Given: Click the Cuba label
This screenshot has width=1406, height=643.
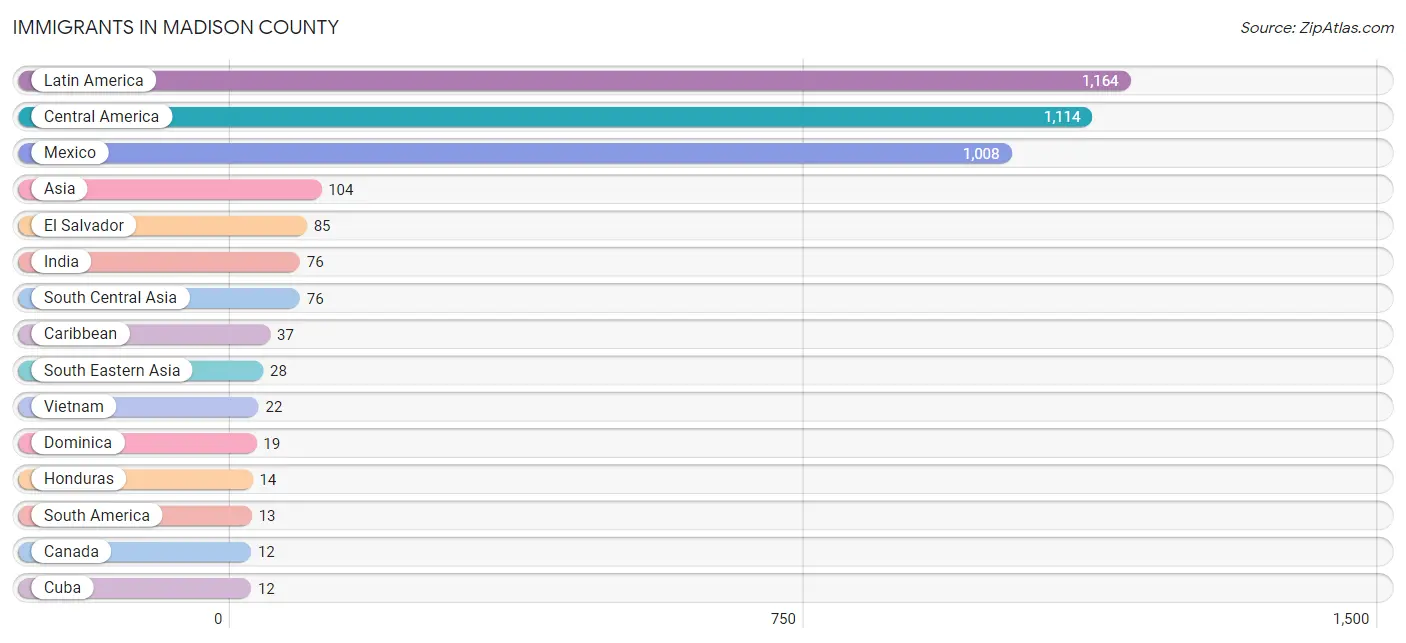Looking at the screenshot, I should pos(62,587).
